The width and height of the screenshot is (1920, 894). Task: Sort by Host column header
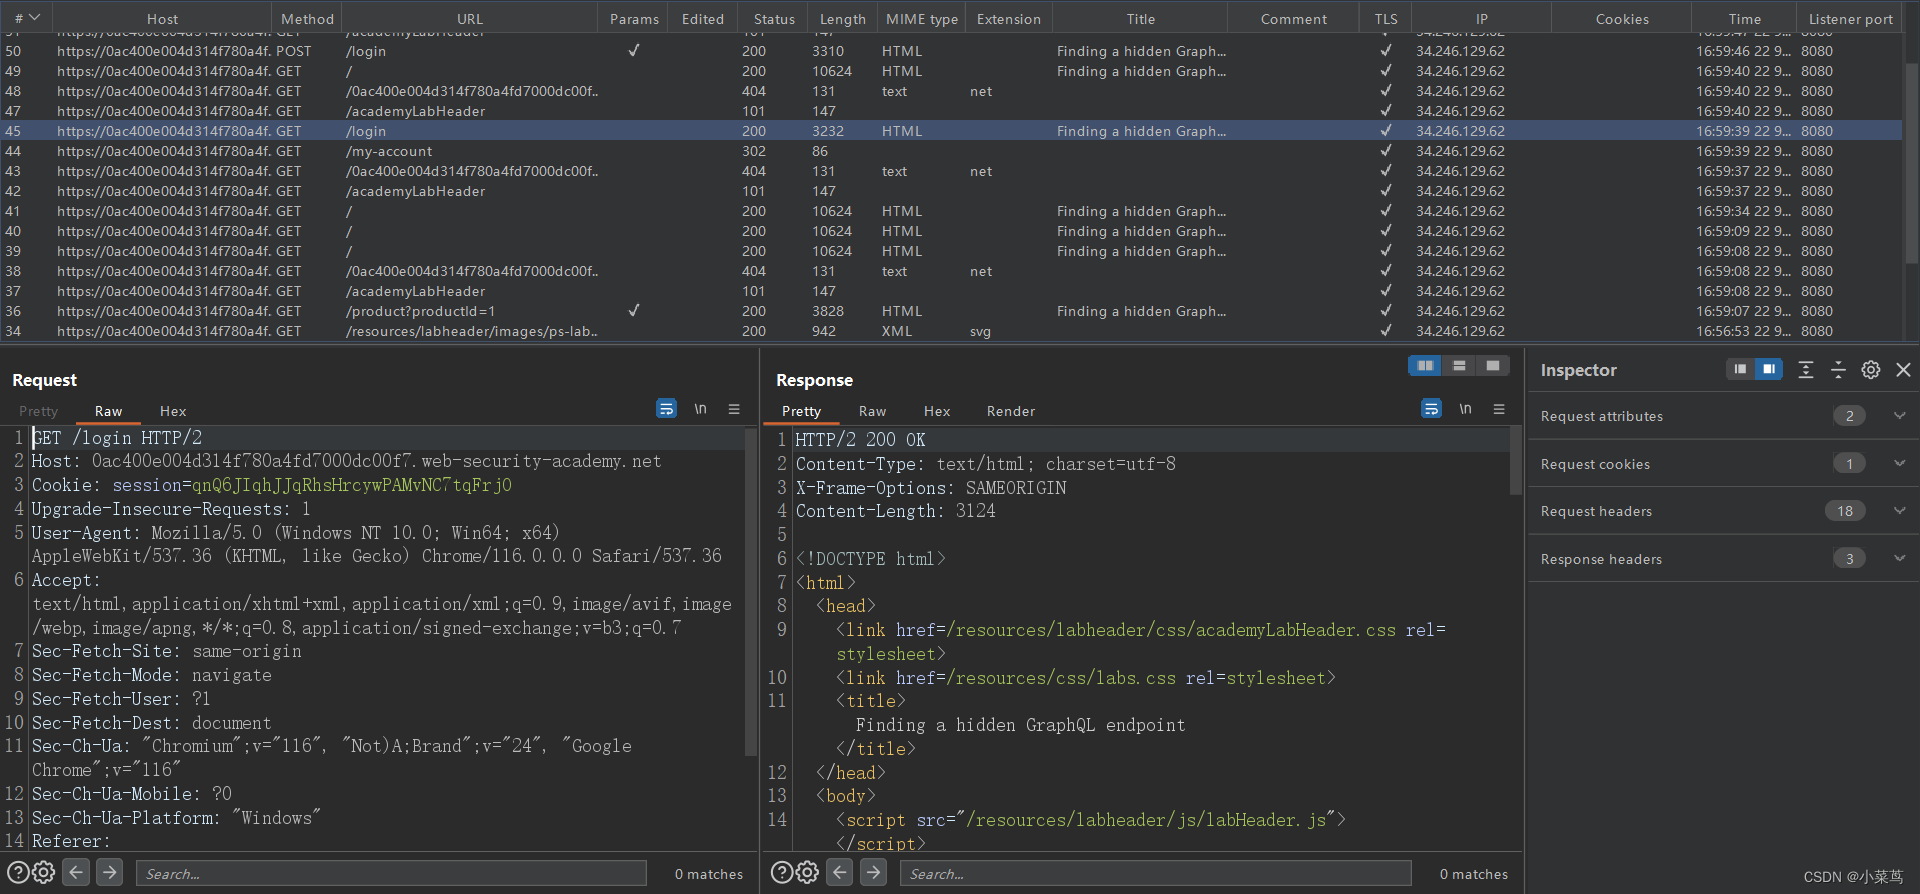point(162,18)
